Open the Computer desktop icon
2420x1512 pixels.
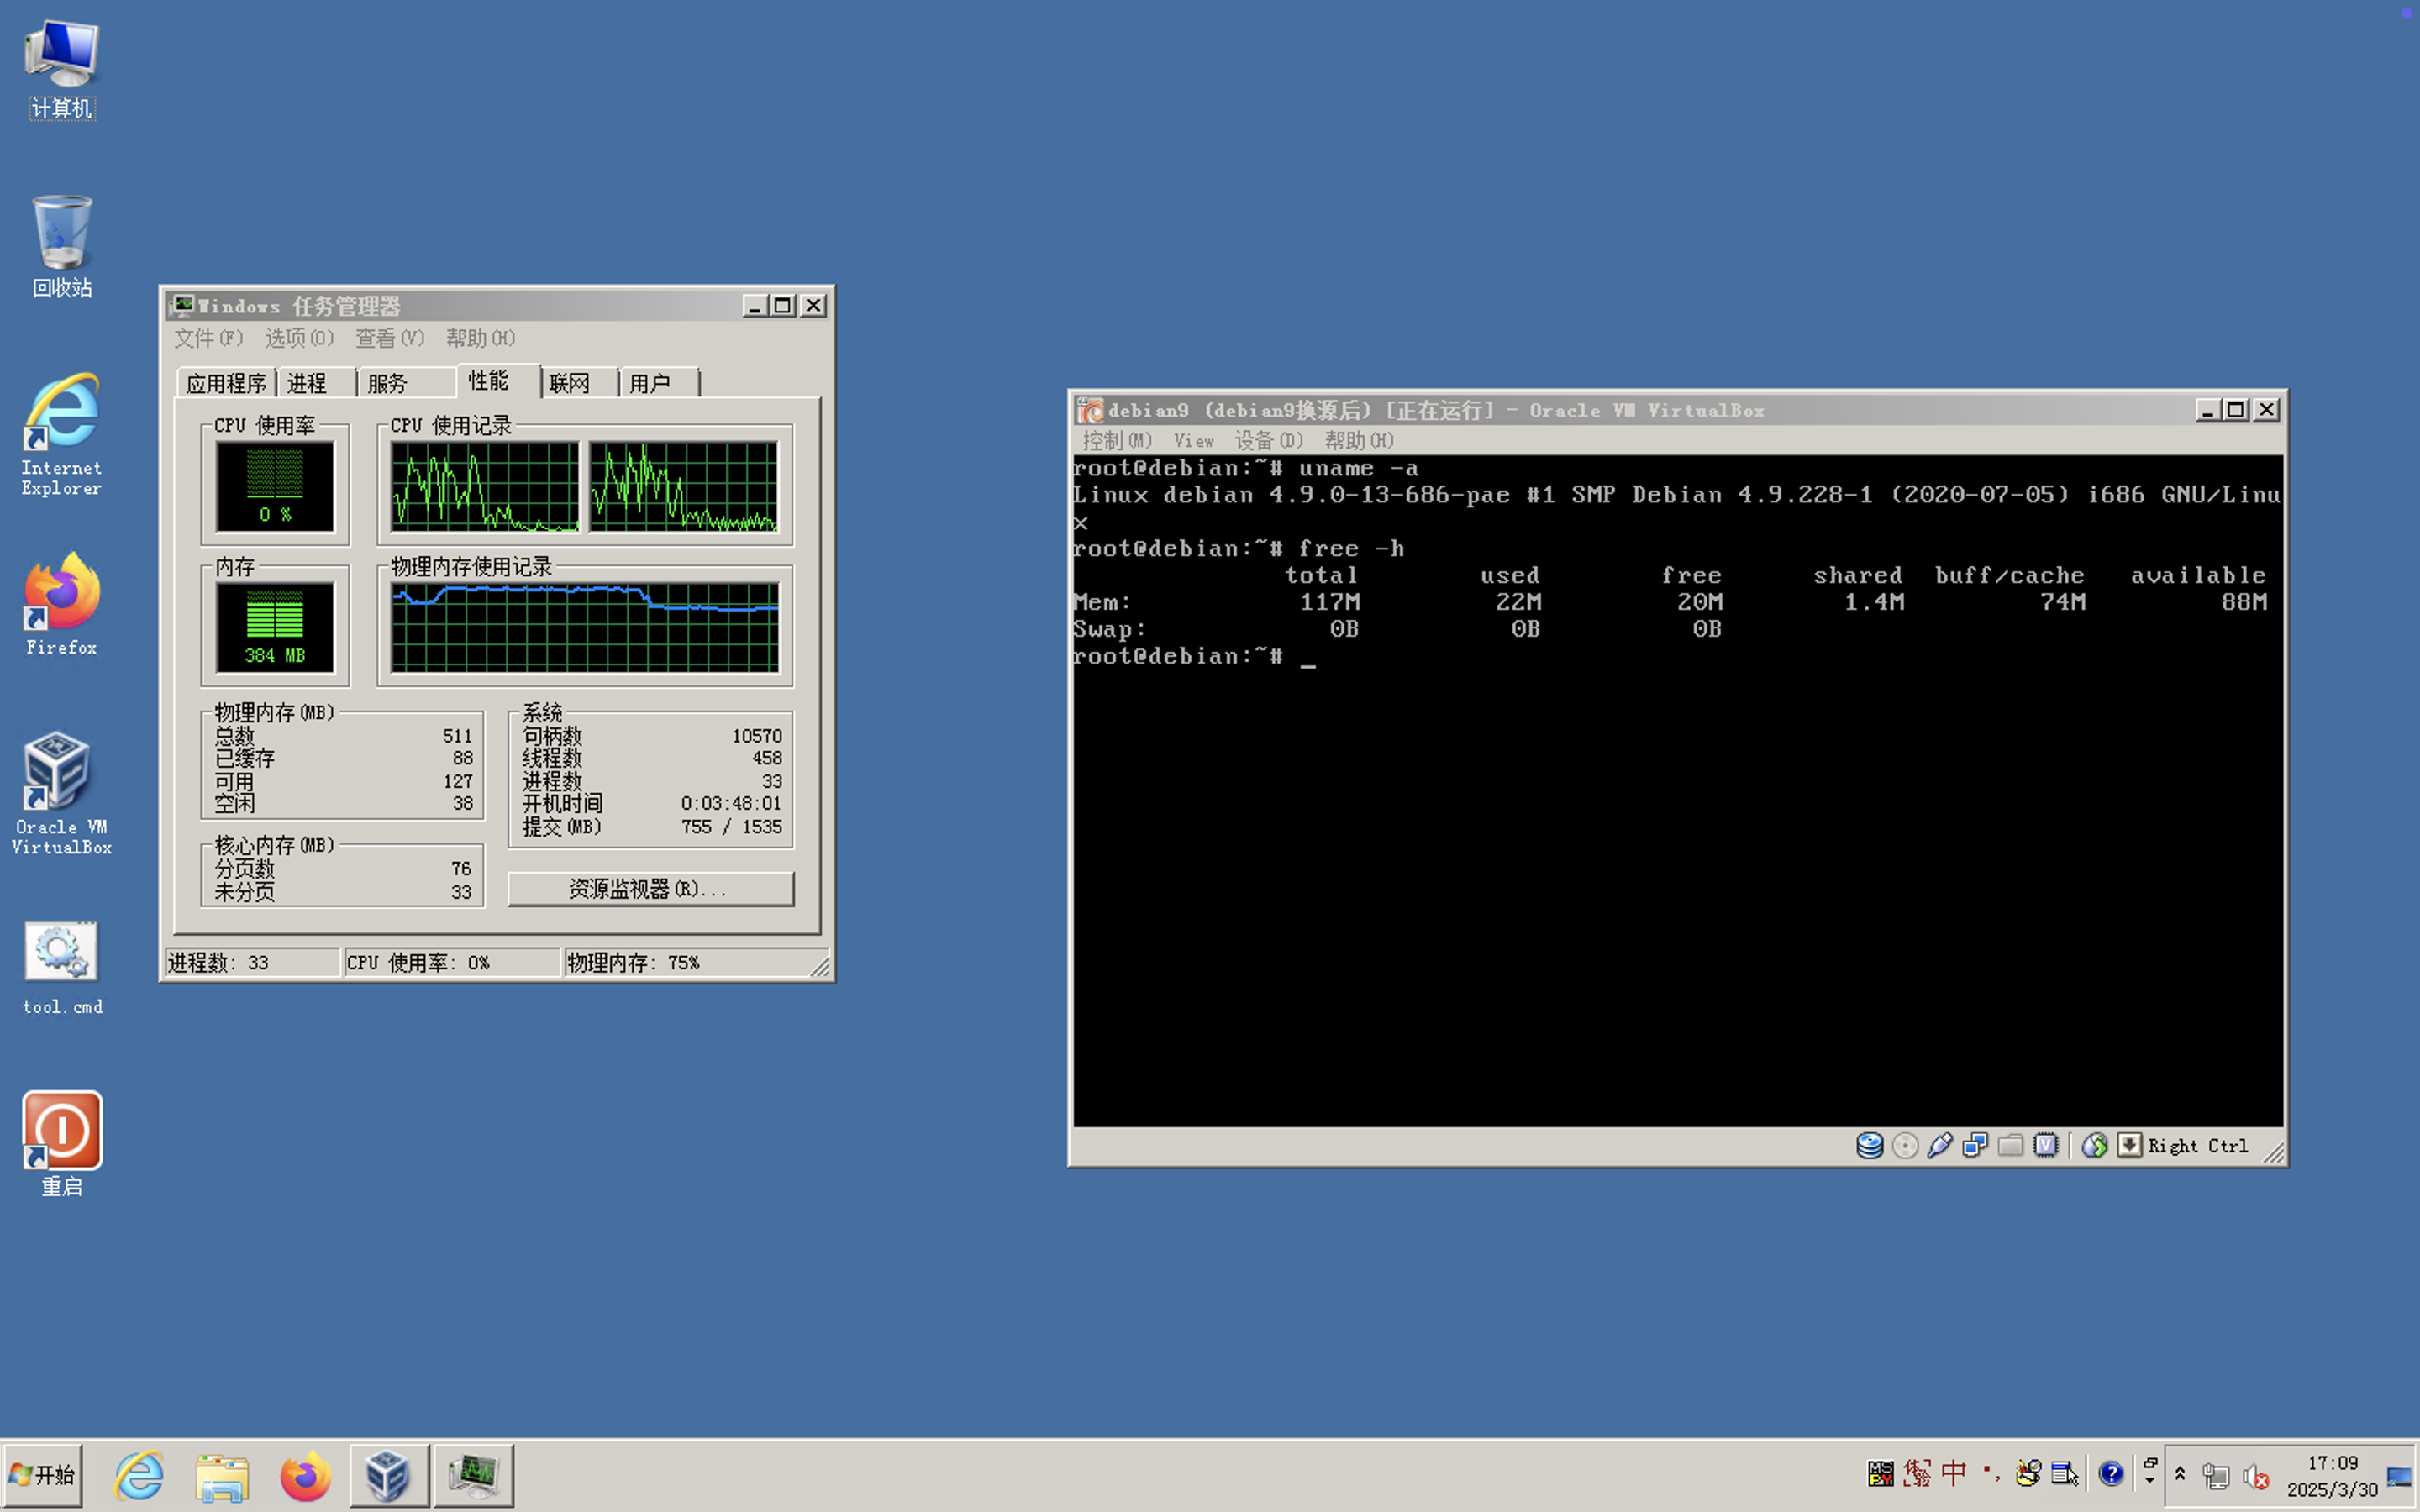[61, 69]
